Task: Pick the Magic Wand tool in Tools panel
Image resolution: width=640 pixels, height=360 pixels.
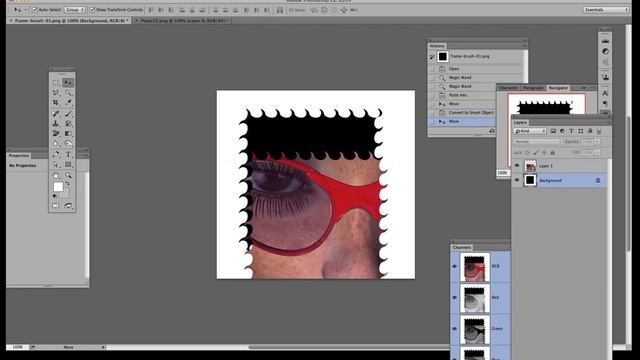Action: click(x=68, y=93)
